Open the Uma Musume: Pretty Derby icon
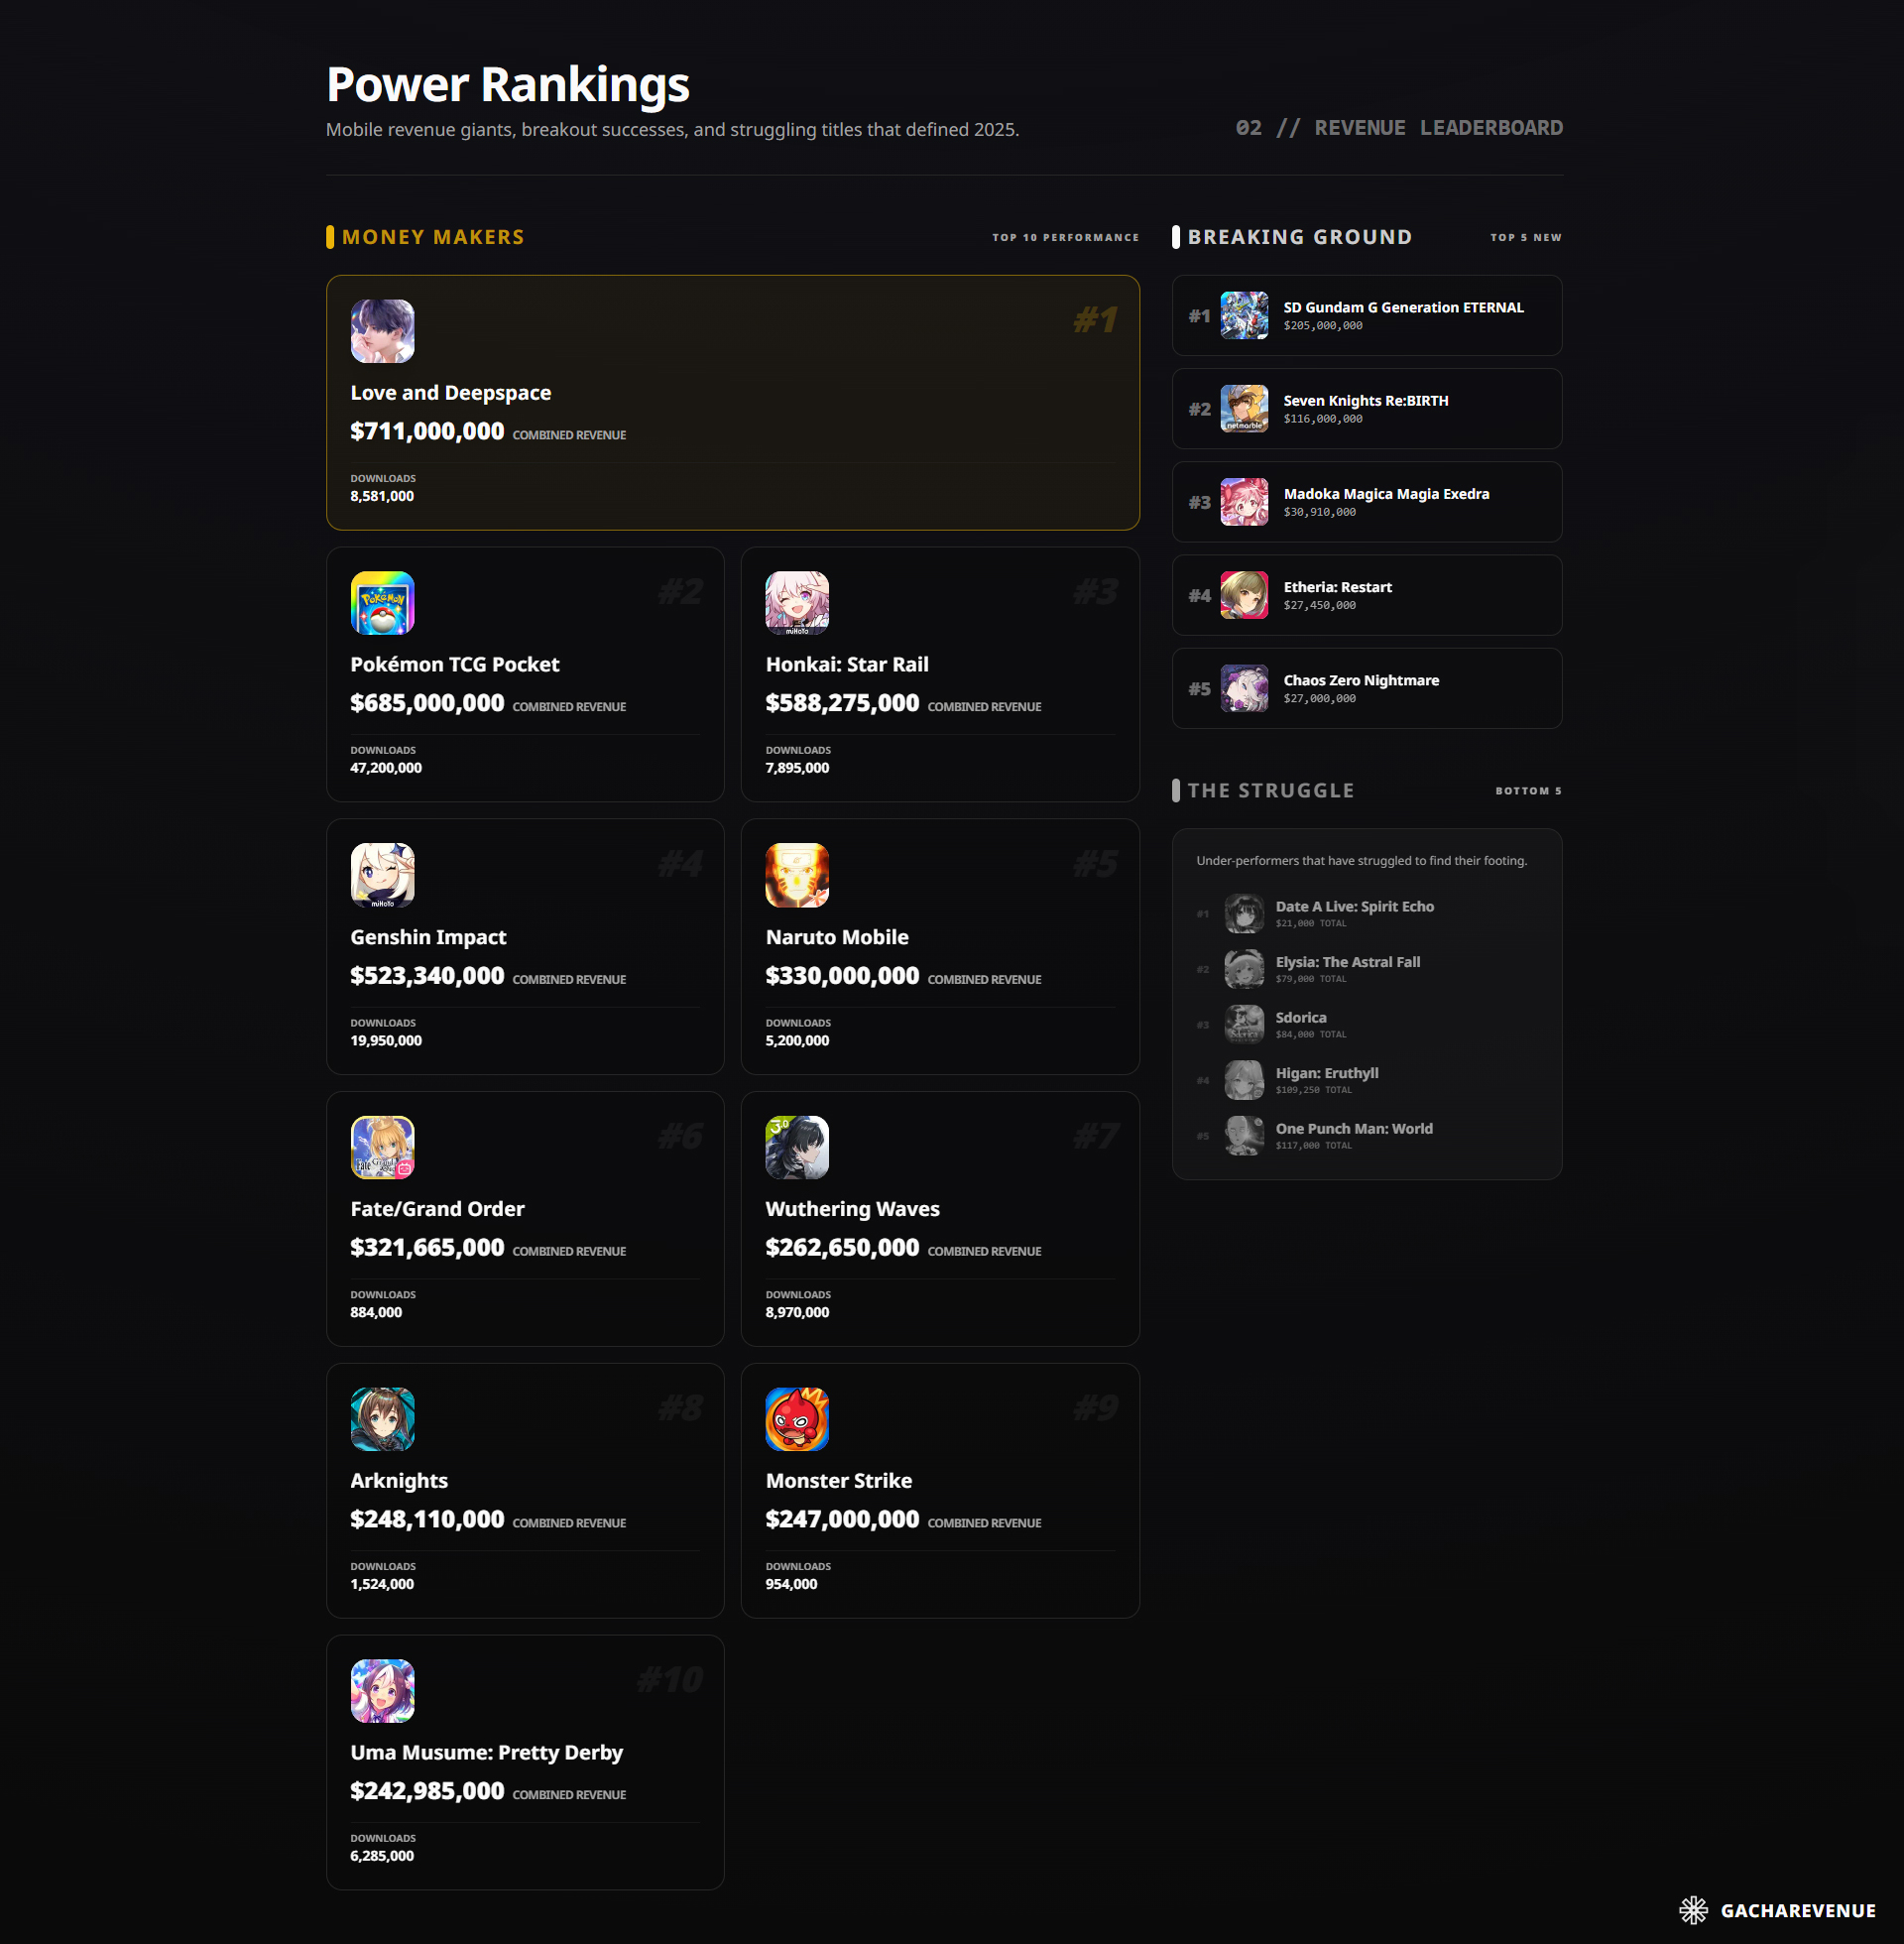The image size is (1904, 1944). [382, 1691]
